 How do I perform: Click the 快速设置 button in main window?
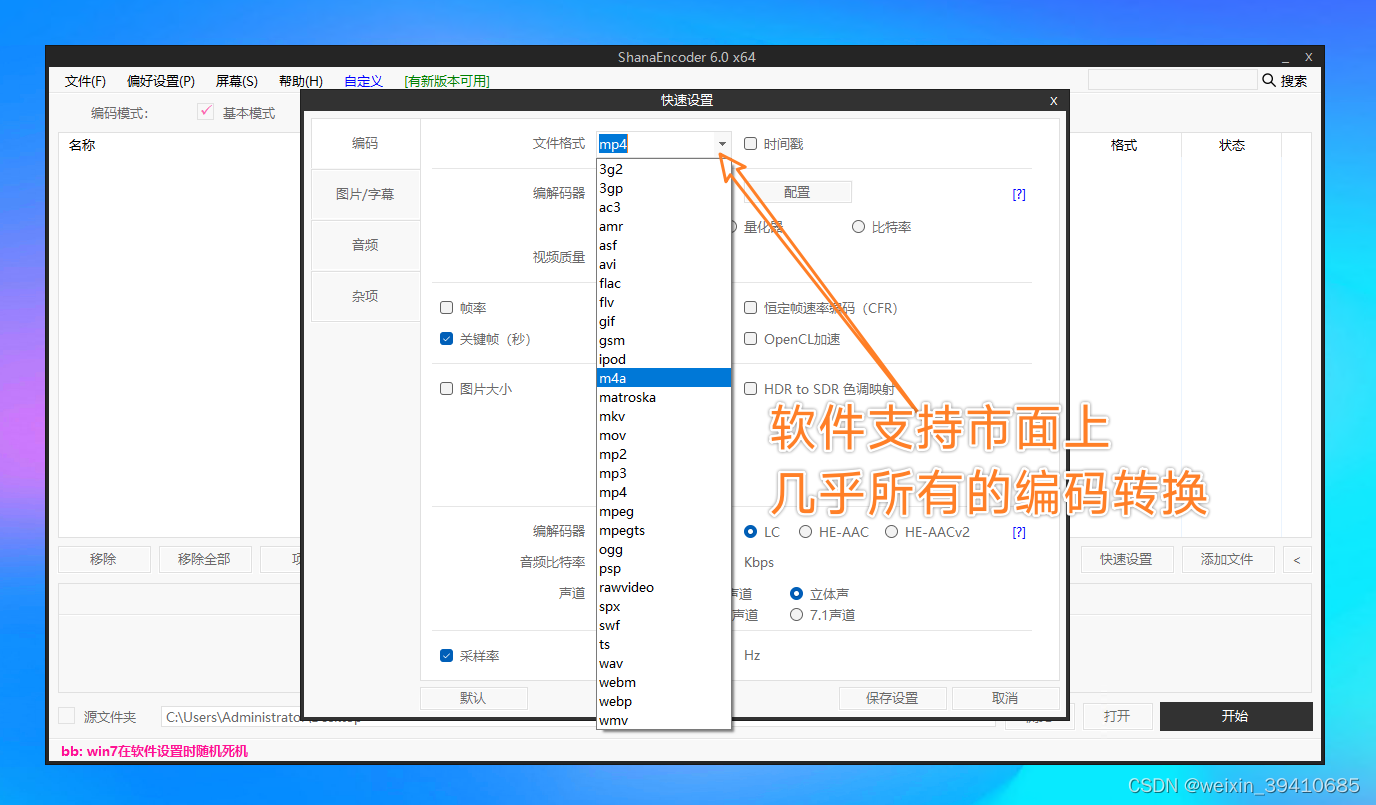(1126, 559)
